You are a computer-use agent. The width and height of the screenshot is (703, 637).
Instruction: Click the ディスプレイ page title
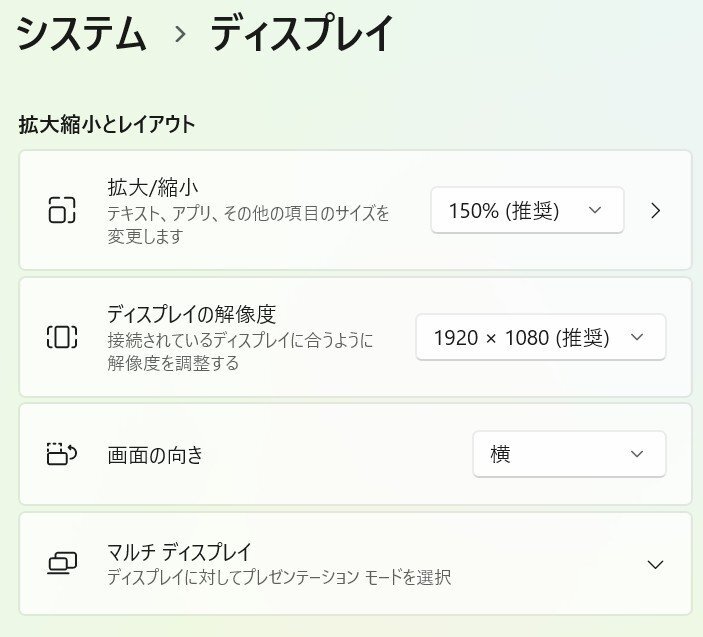point(302,35)
